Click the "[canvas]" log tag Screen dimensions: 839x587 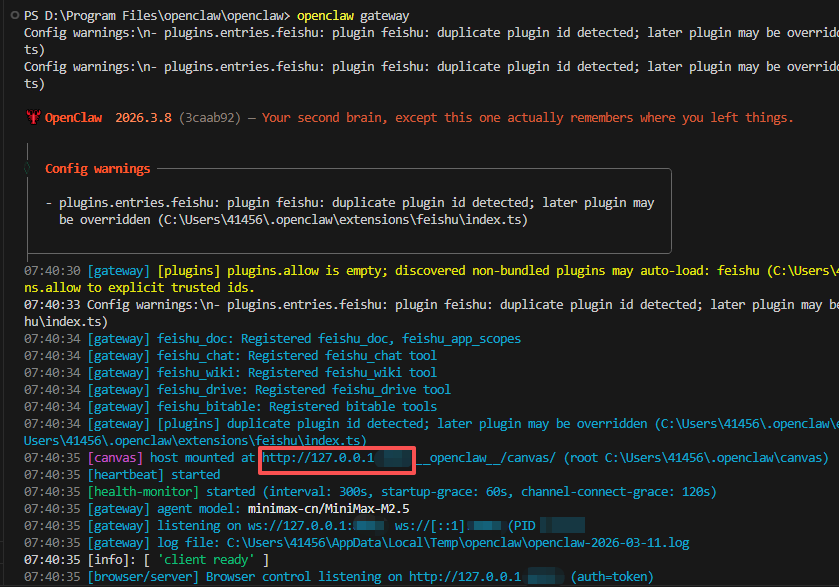click(x=115, y=458)
